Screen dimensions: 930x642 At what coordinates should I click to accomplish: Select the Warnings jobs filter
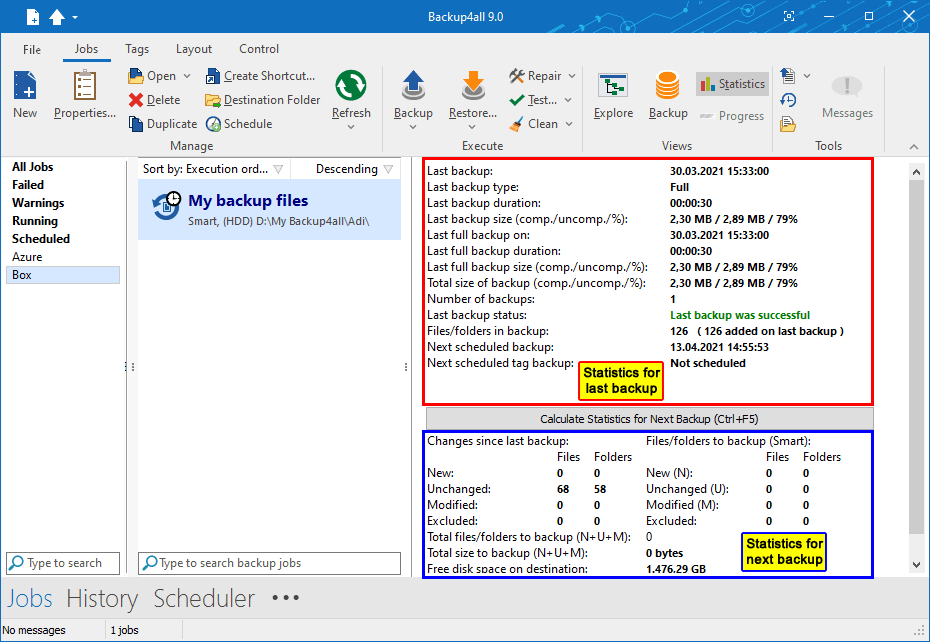coord(38,203)
